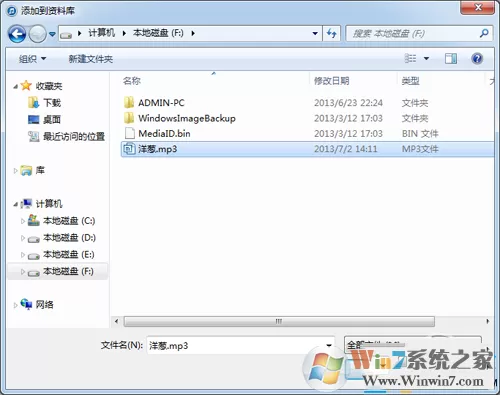Collapse the 计算机 tree node

click(x=15, y=204)
